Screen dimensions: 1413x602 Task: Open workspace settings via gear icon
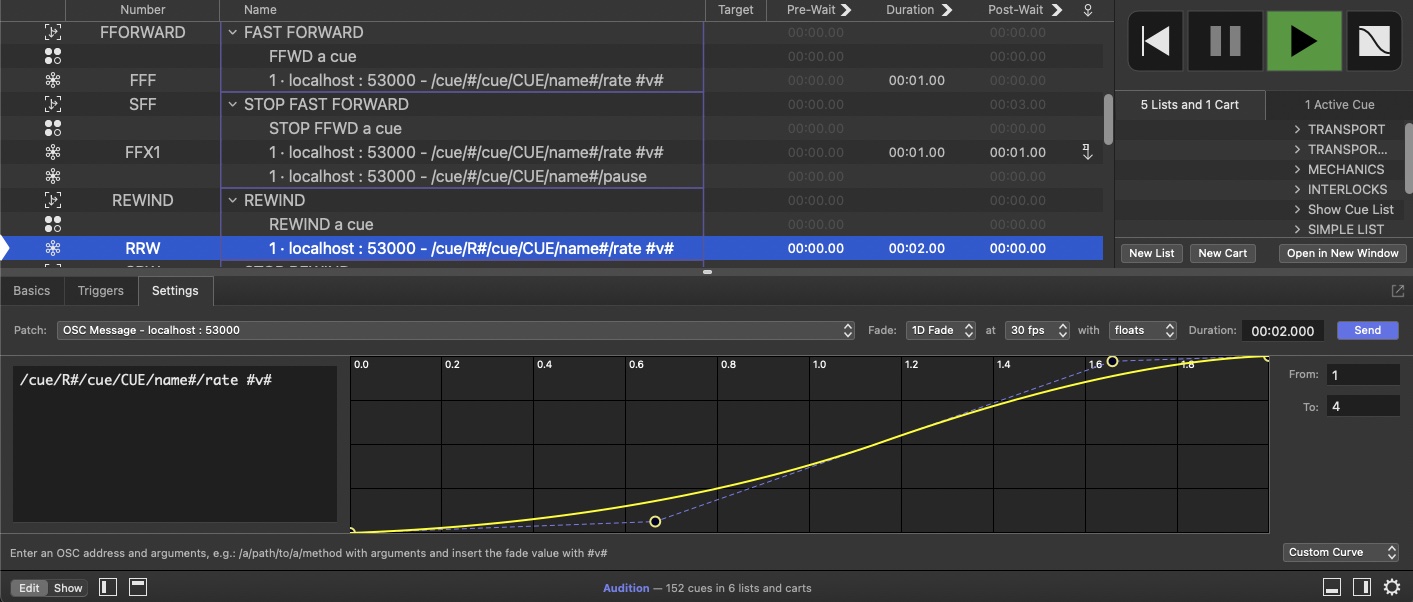(1391, 587)
